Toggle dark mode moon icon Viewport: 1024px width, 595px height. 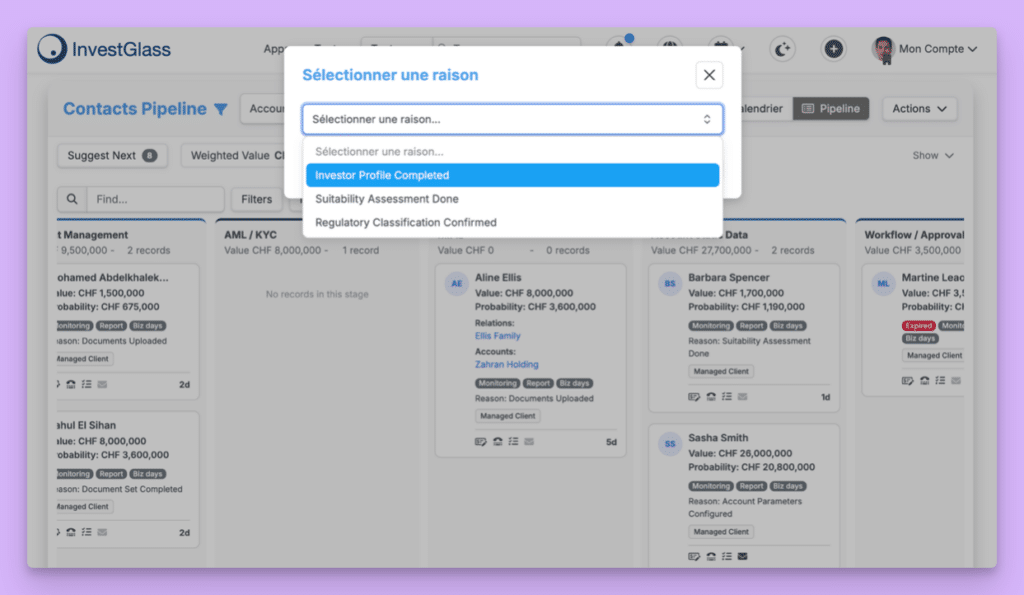click(782, 49)
